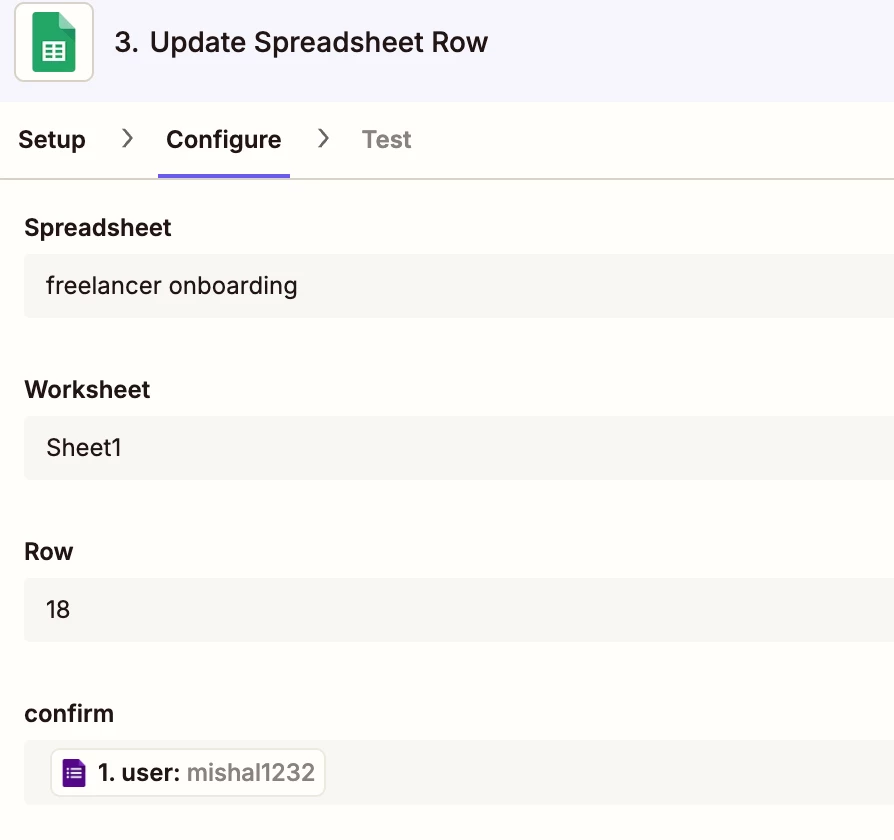Click the Worksheet field label

87,390
